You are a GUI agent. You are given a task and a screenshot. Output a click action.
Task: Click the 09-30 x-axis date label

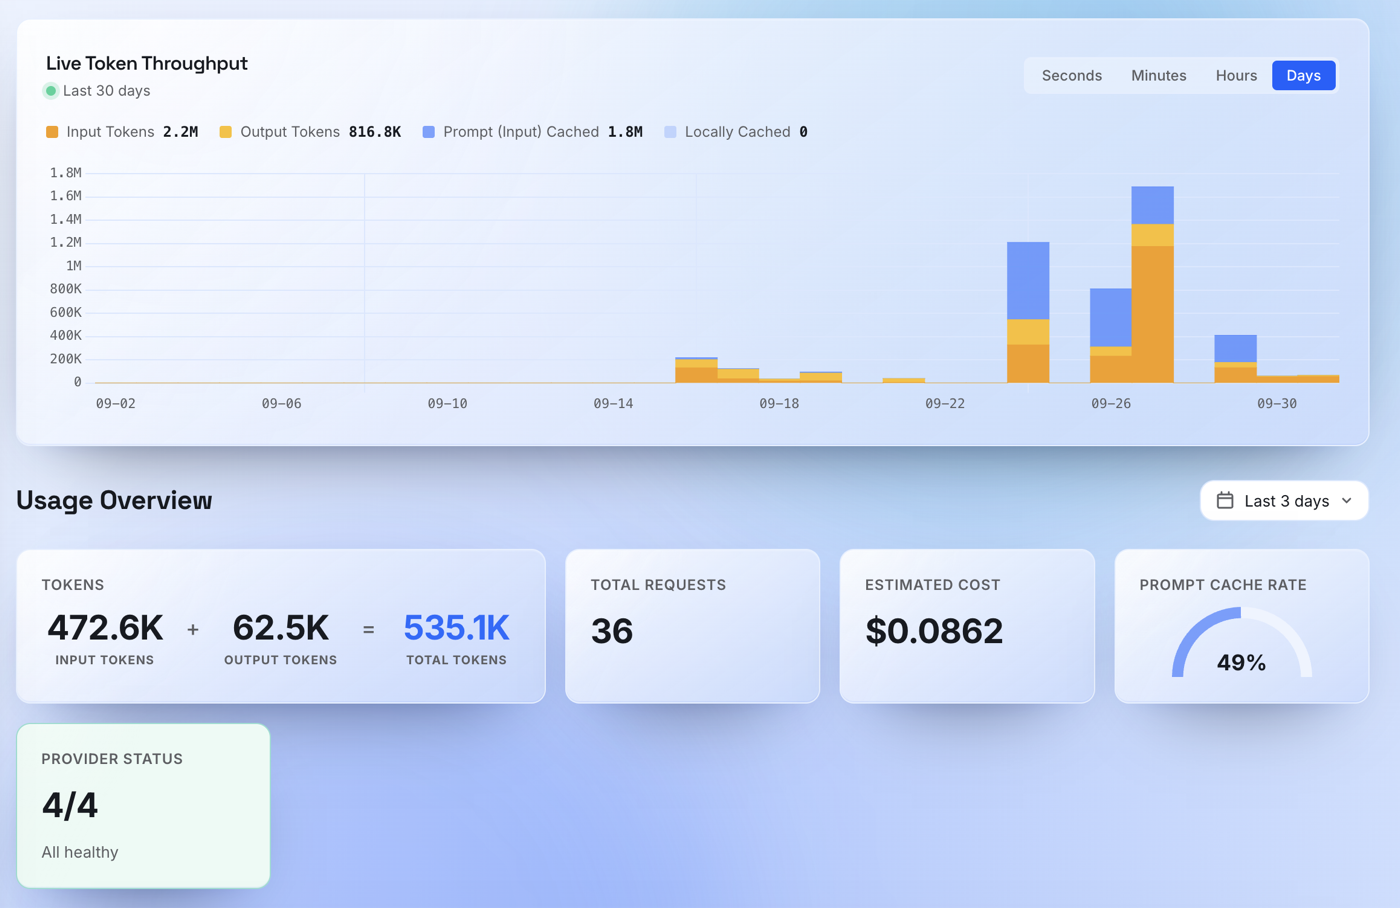pos(1276,404)
